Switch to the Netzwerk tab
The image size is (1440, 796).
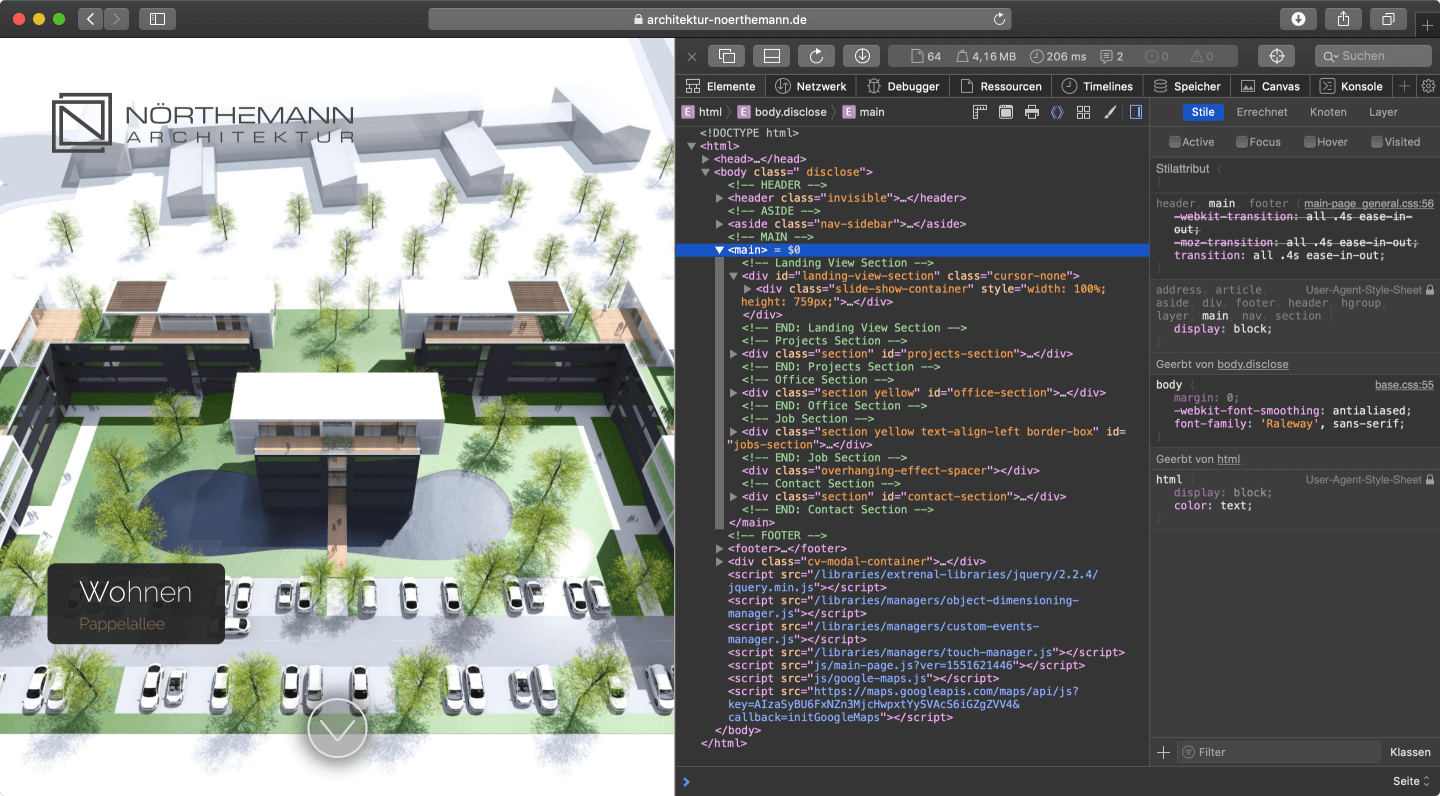tap(811, 86)
